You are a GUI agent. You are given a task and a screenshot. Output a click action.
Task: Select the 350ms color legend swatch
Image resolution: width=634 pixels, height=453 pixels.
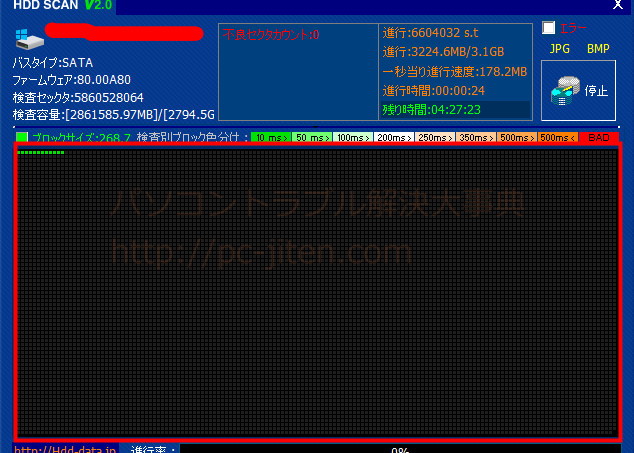474,137
